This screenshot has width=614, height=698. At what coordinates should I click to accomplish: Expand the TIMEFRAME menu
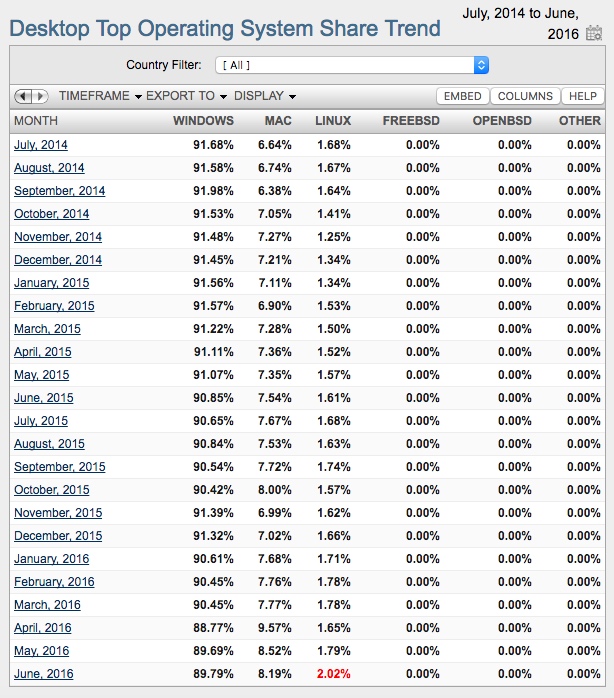pyautogui.click(x=98, y=96)
